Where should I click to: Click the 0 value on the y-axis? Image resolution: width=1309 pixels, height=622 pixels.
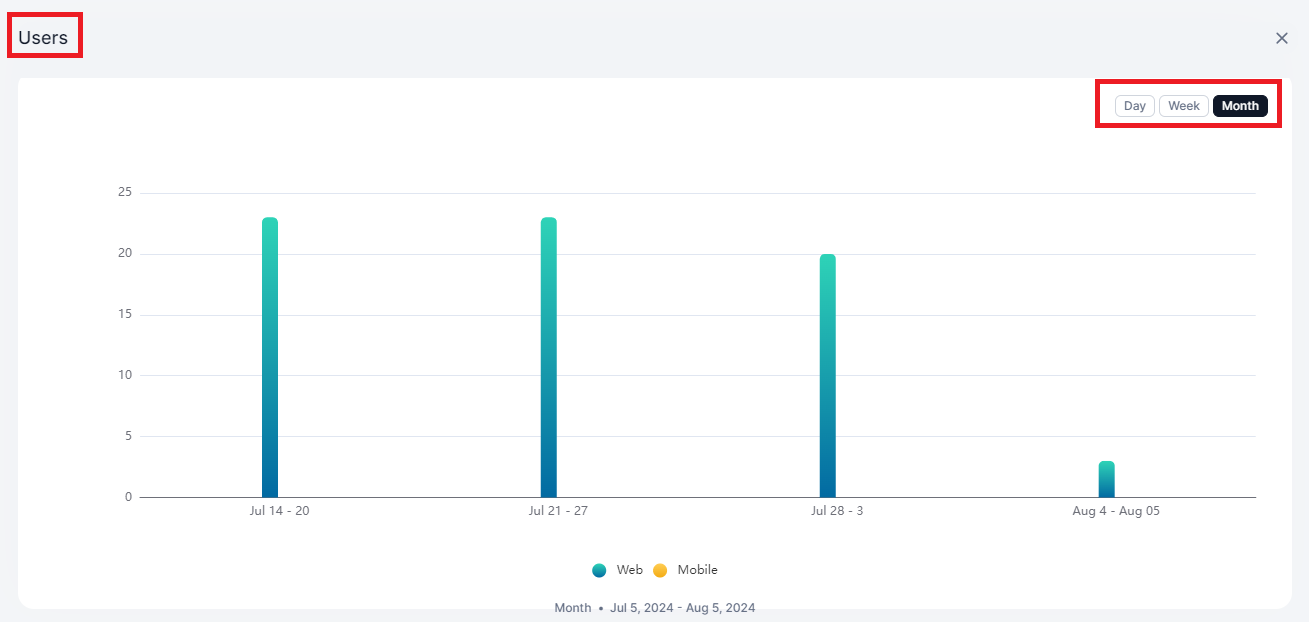pos(128,496)
